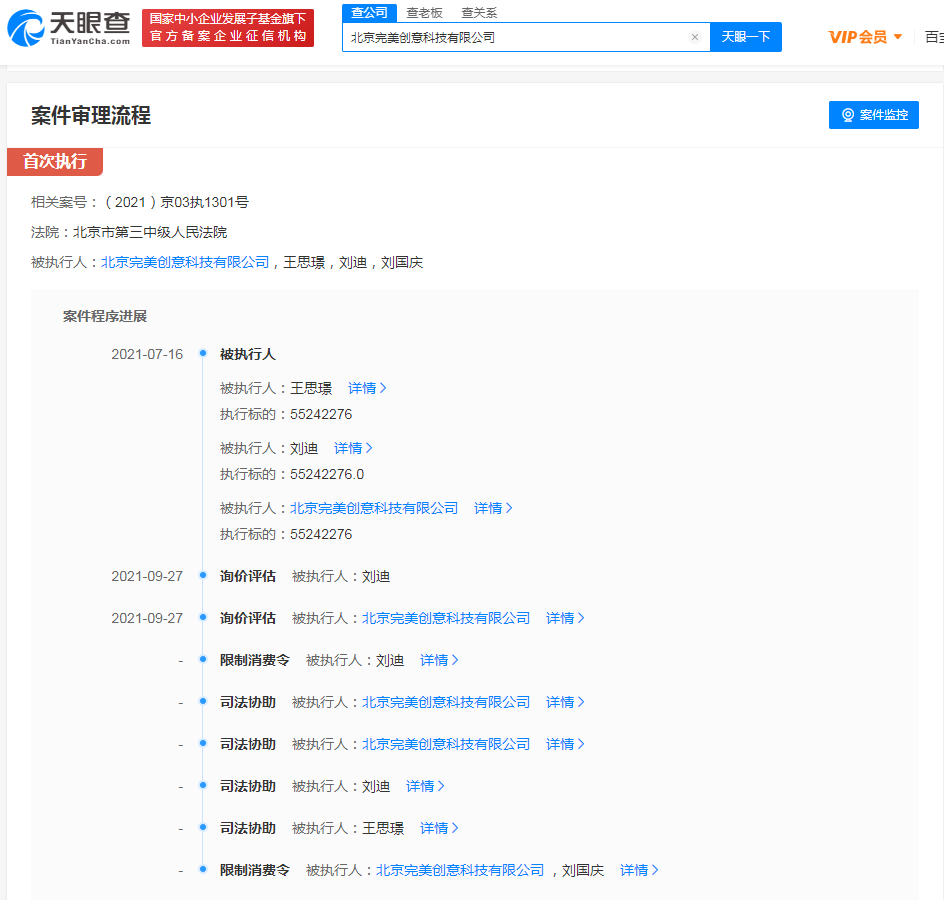Screen dimensions: 944x900
Task: Click the official credit agency red banner
Action: 228,28
